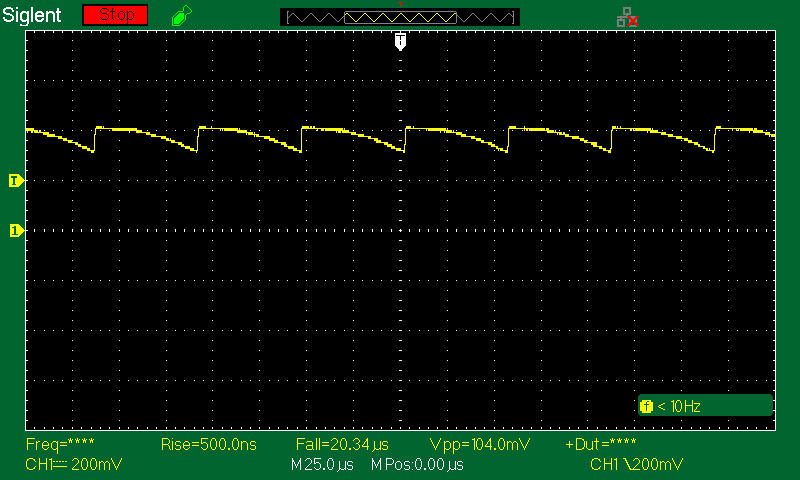Viewport: 800px width, 480px height.
Task: Select the channel 1 ground marker
Action: [x=16, y=231]
